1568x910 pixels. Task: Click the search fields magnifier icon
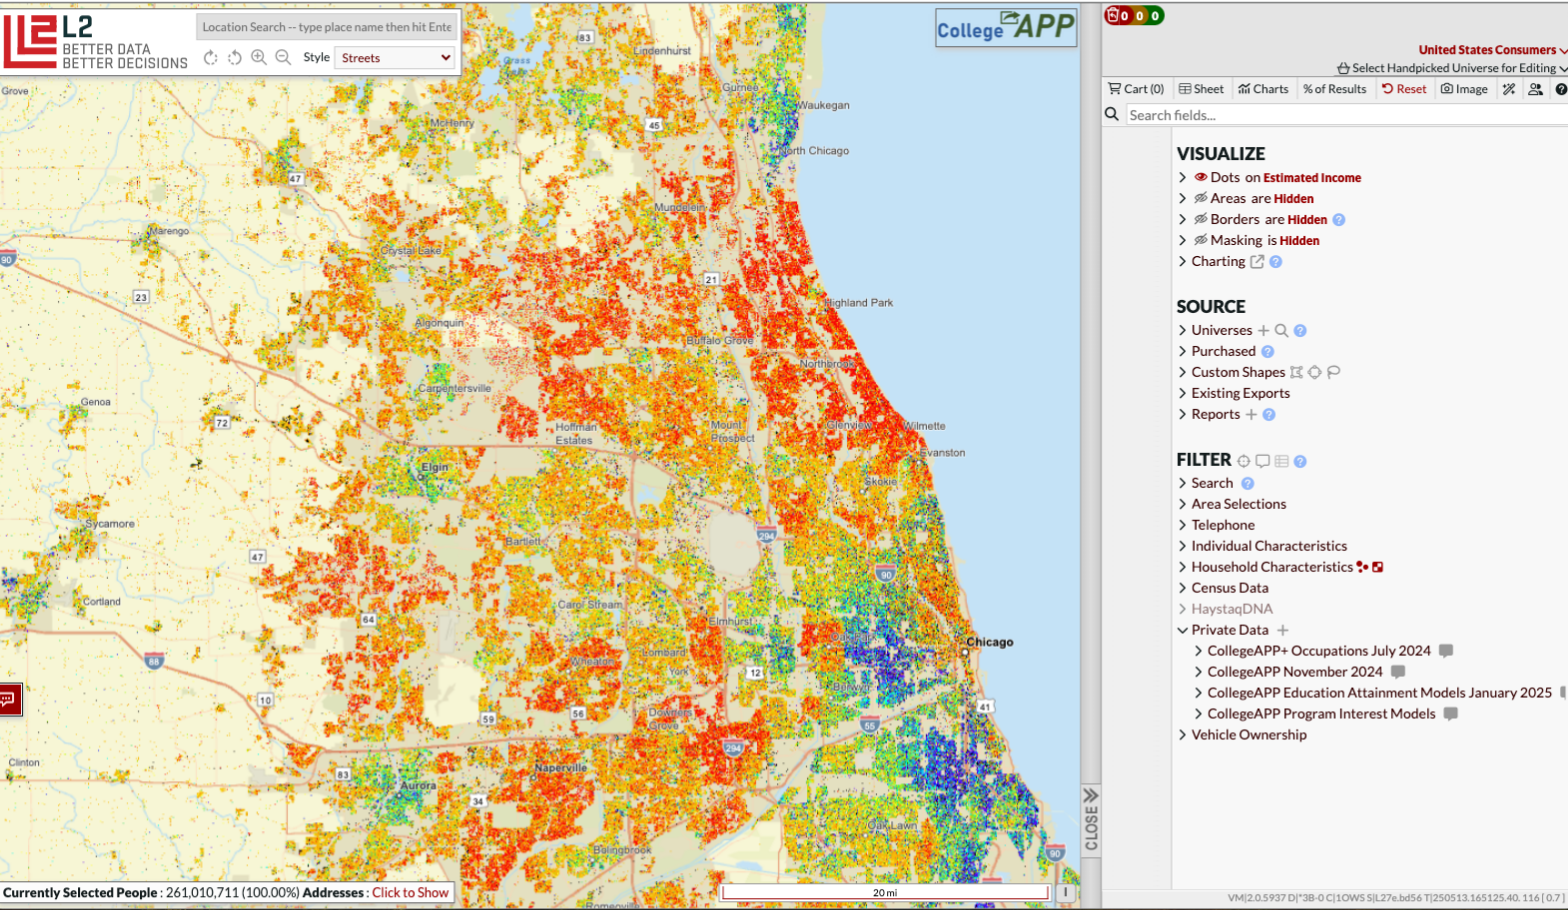click(1111, 114)
